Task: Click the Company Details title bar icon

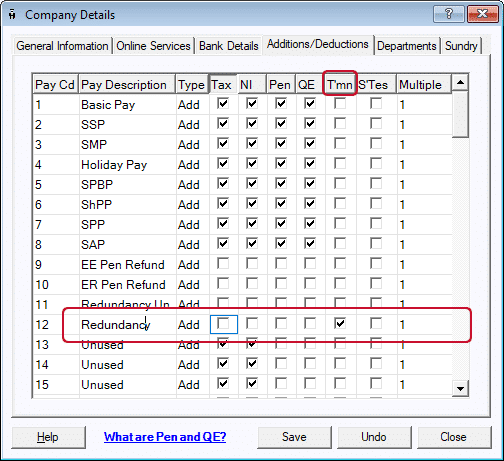Action: (x=12, y=15)
